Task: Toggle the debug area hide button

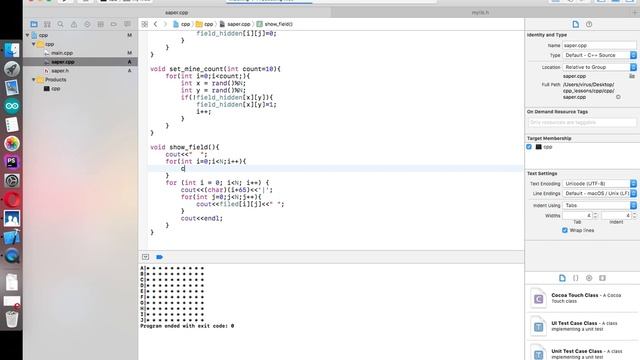Action: pyautogui.click(x=145, y=257)
